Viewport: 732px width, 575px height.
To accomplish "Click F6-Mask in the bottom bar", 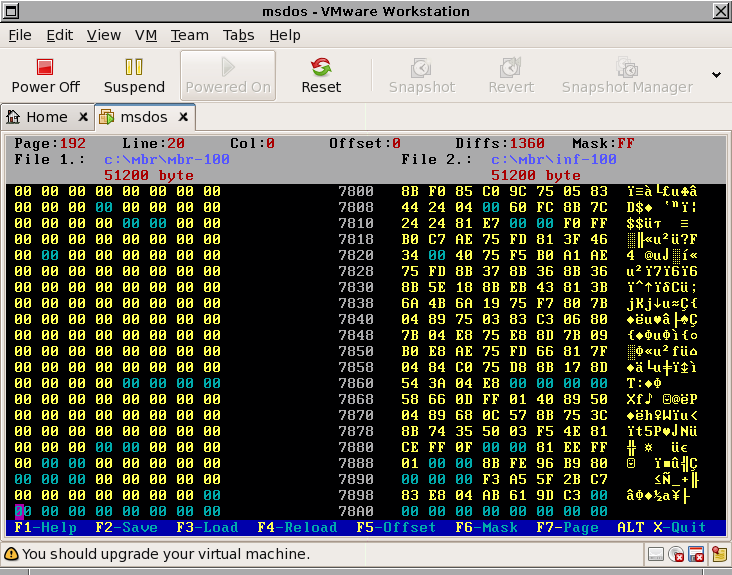I will (486, 527).
